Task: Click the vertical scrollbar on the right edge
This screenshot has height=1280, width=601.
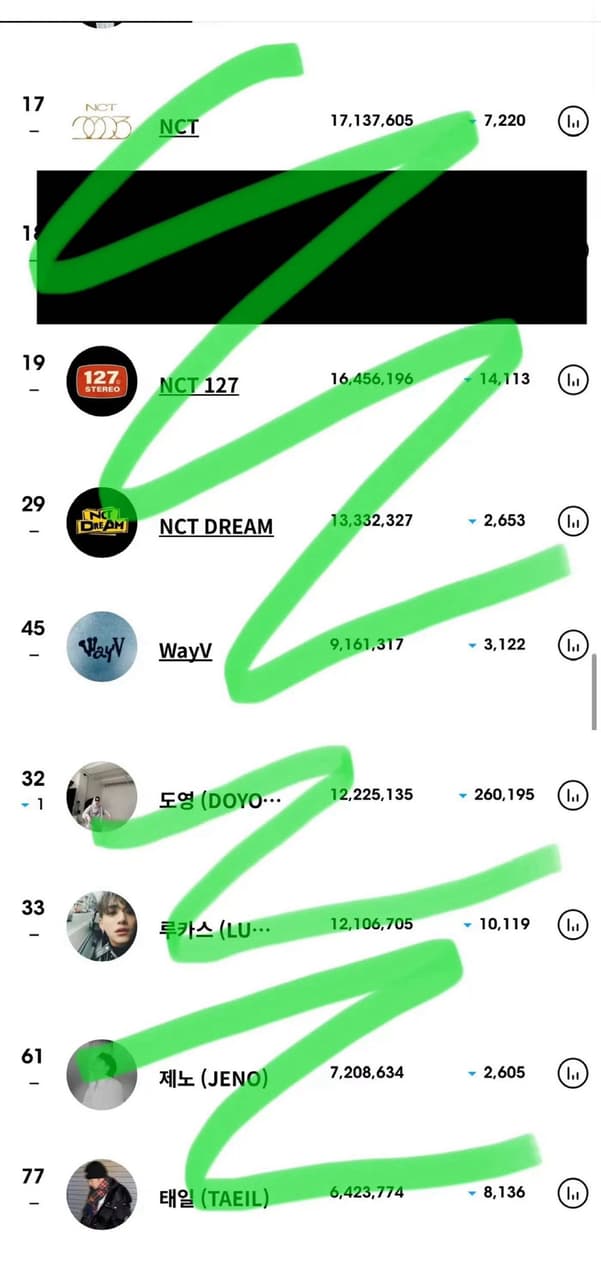Action: point(595,692)
